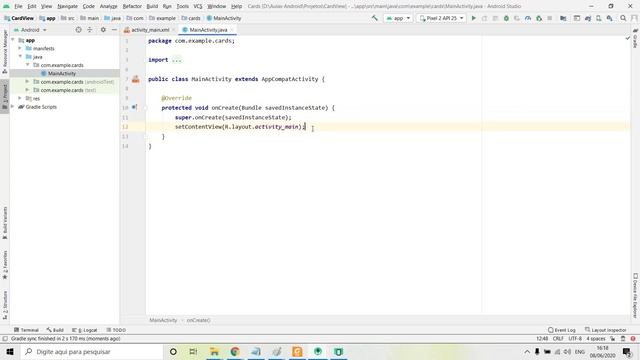
Task: Toggle the Structure side tab
Action: tap(5, 305)
